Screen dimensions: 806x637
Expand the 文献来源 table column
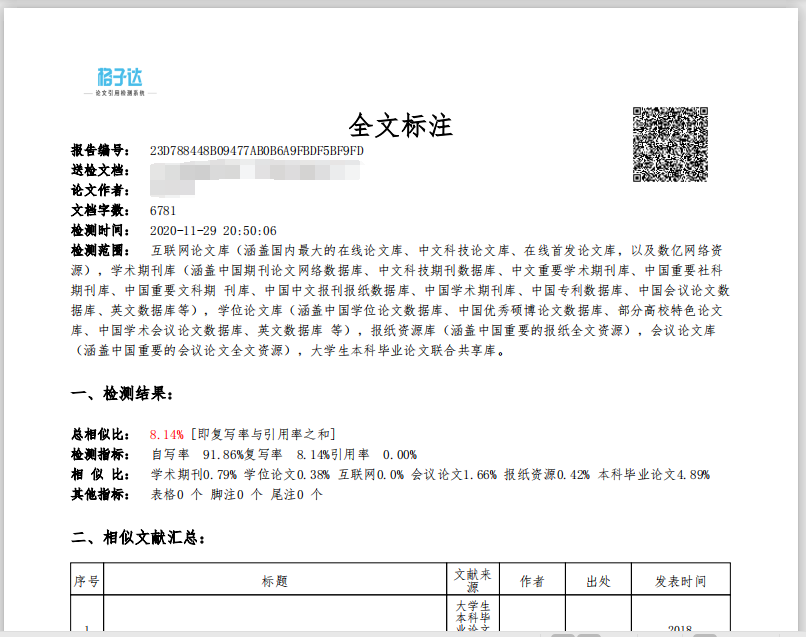[474, 578]
